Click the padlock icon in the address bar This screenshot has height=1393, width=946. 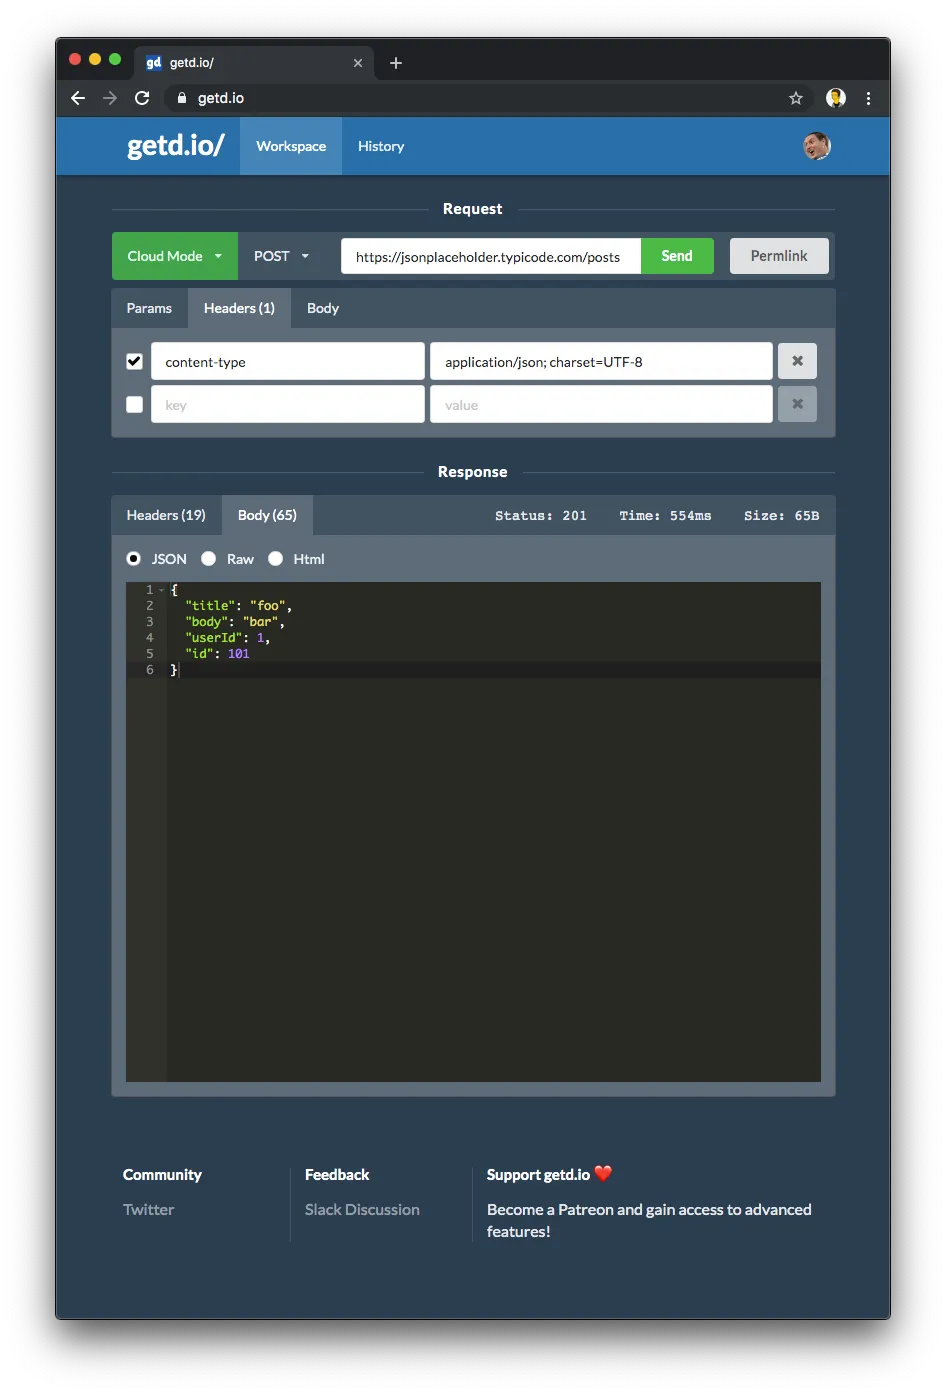181,98
